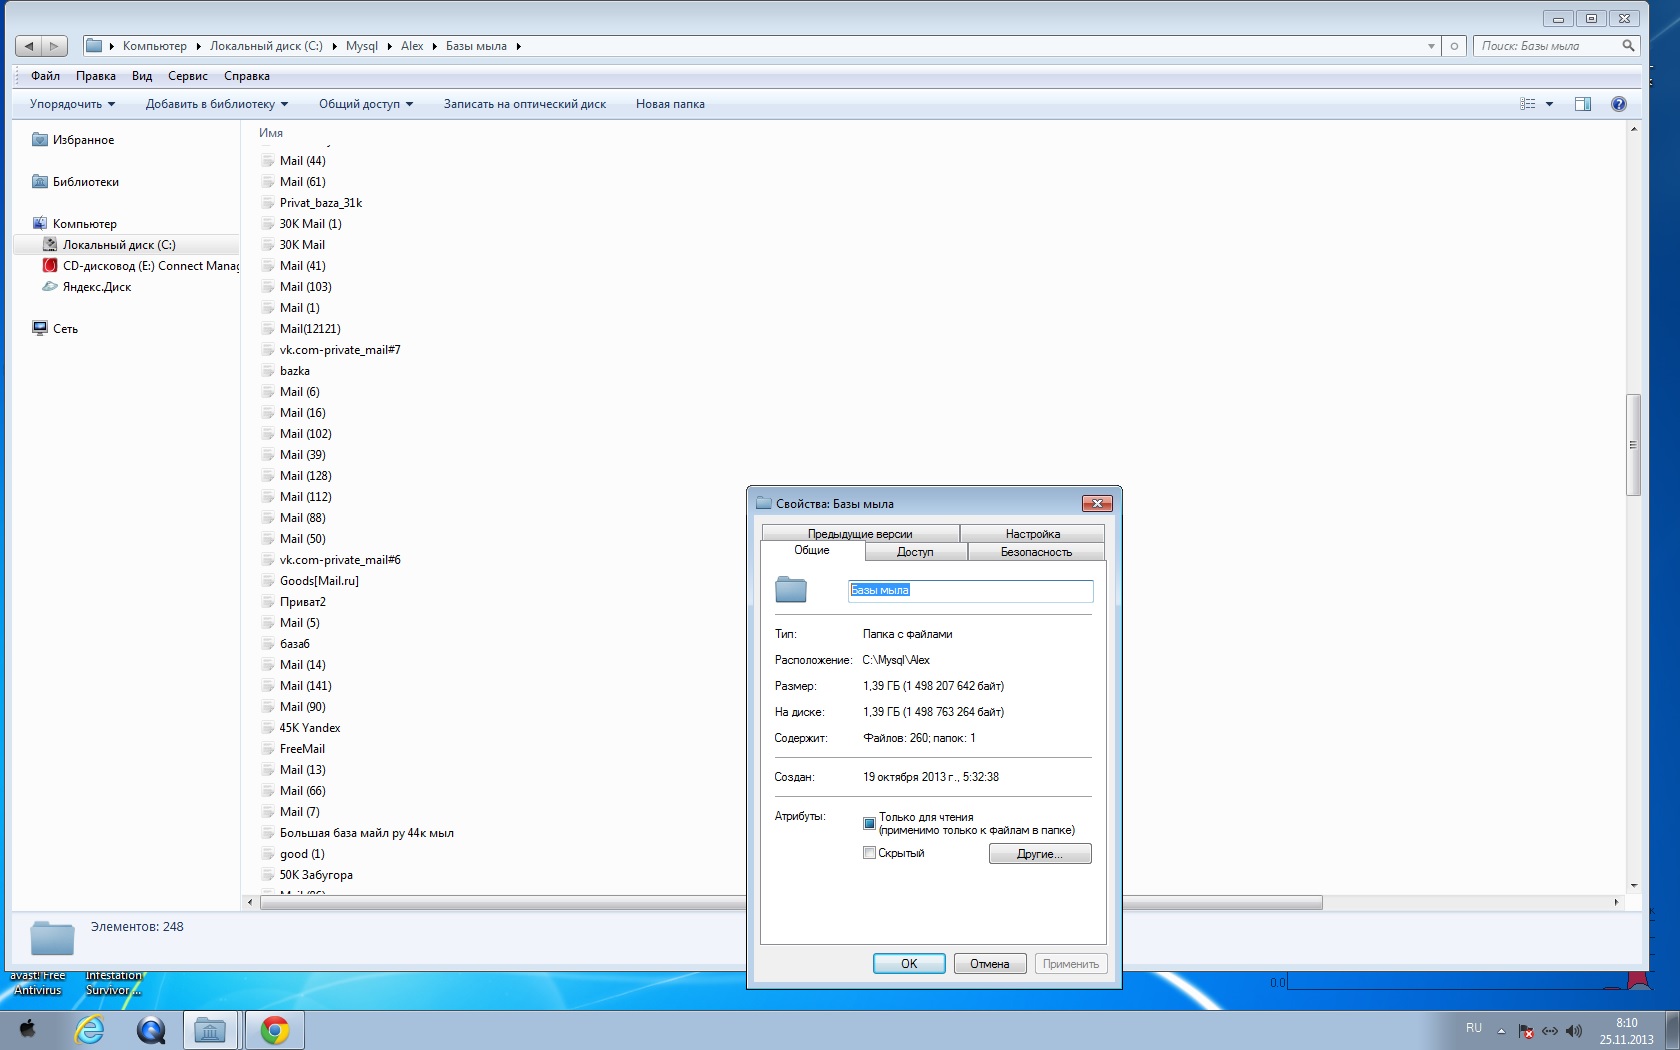Open the Файл menu
Screen dimensions: 1680x1050
pos(45,76)
